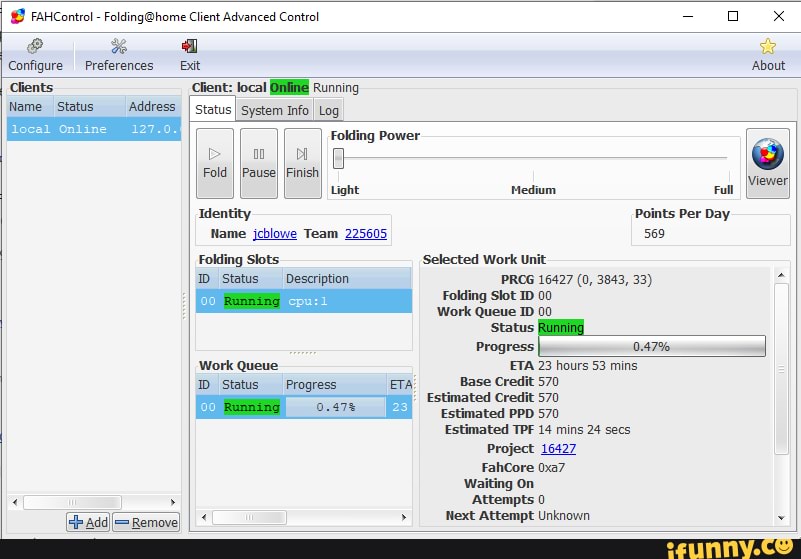Screen dimensions: 801x559
Task: Click the green Running status in work unit
Action: click(x=560, y=328)
